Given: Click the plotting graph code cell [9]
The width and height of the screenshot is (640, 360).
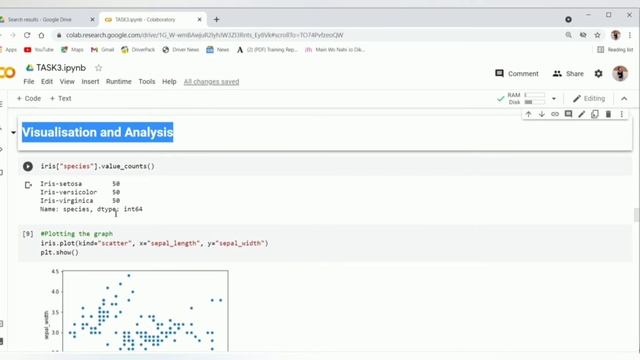Looking at the screenshot, I should pos(324,243).
